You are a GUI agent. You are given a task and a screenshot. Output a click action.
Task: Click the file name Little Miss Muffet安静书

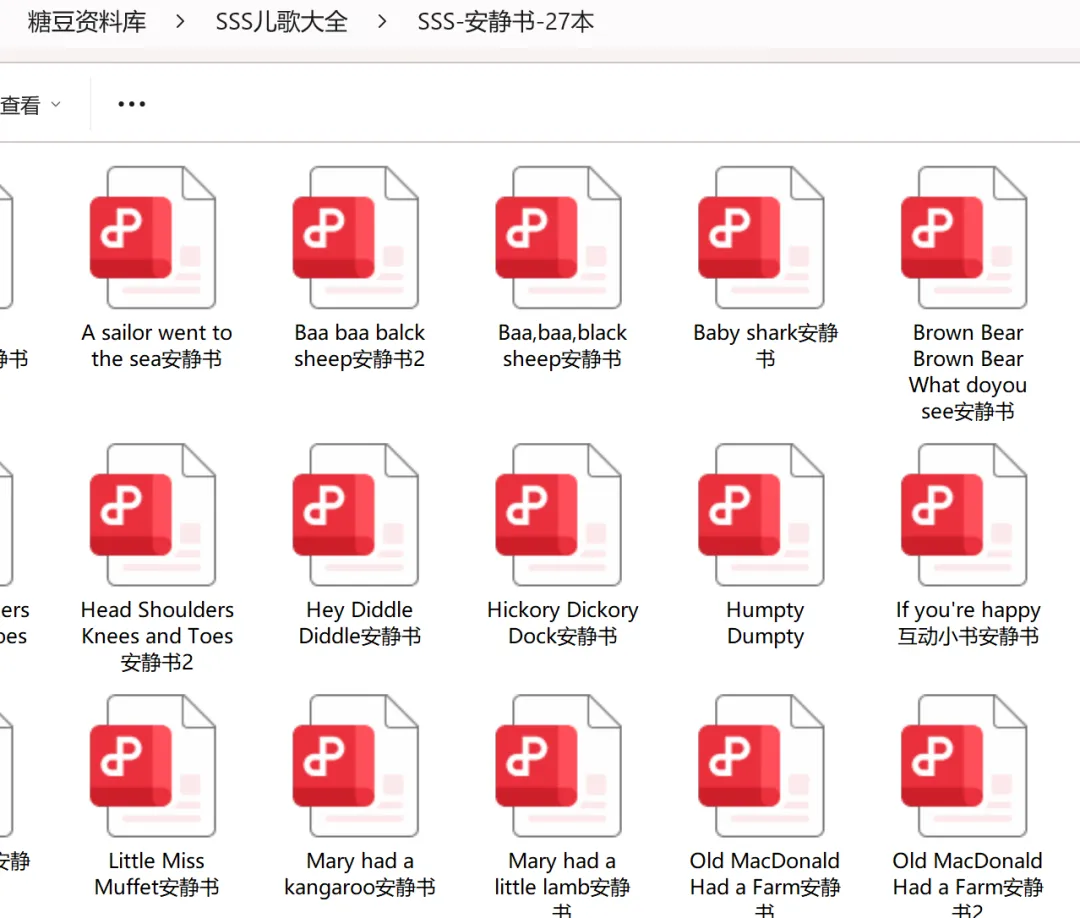(x=157, y=874)
